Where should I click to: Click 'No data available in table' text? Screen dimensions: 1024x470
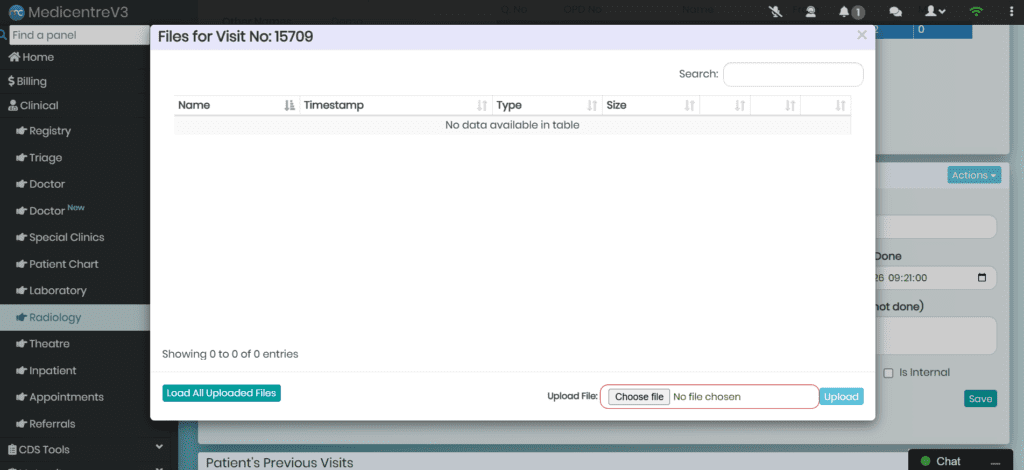tap(512, 125)
